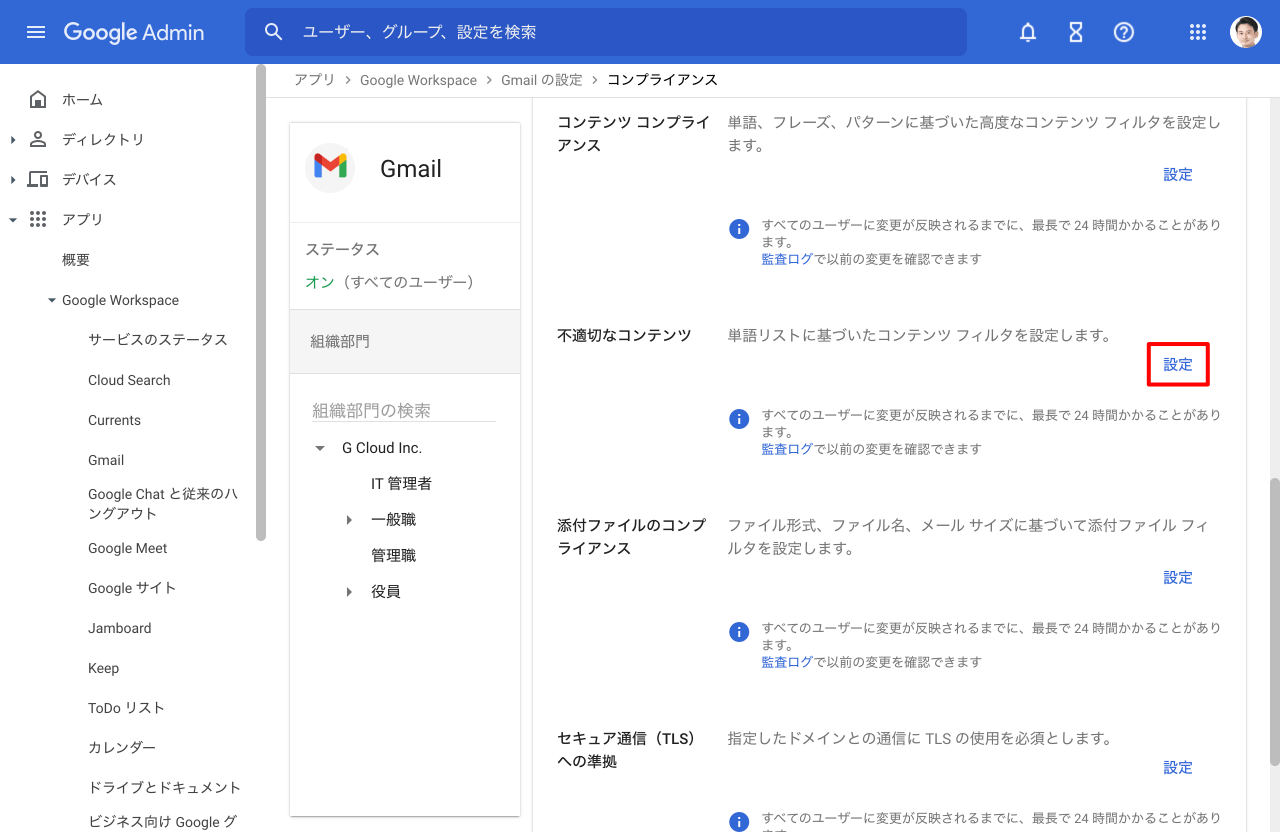Open カレンダー in sidebar
The height and width of the screenshot is (832, 1280).
point(122,747)
